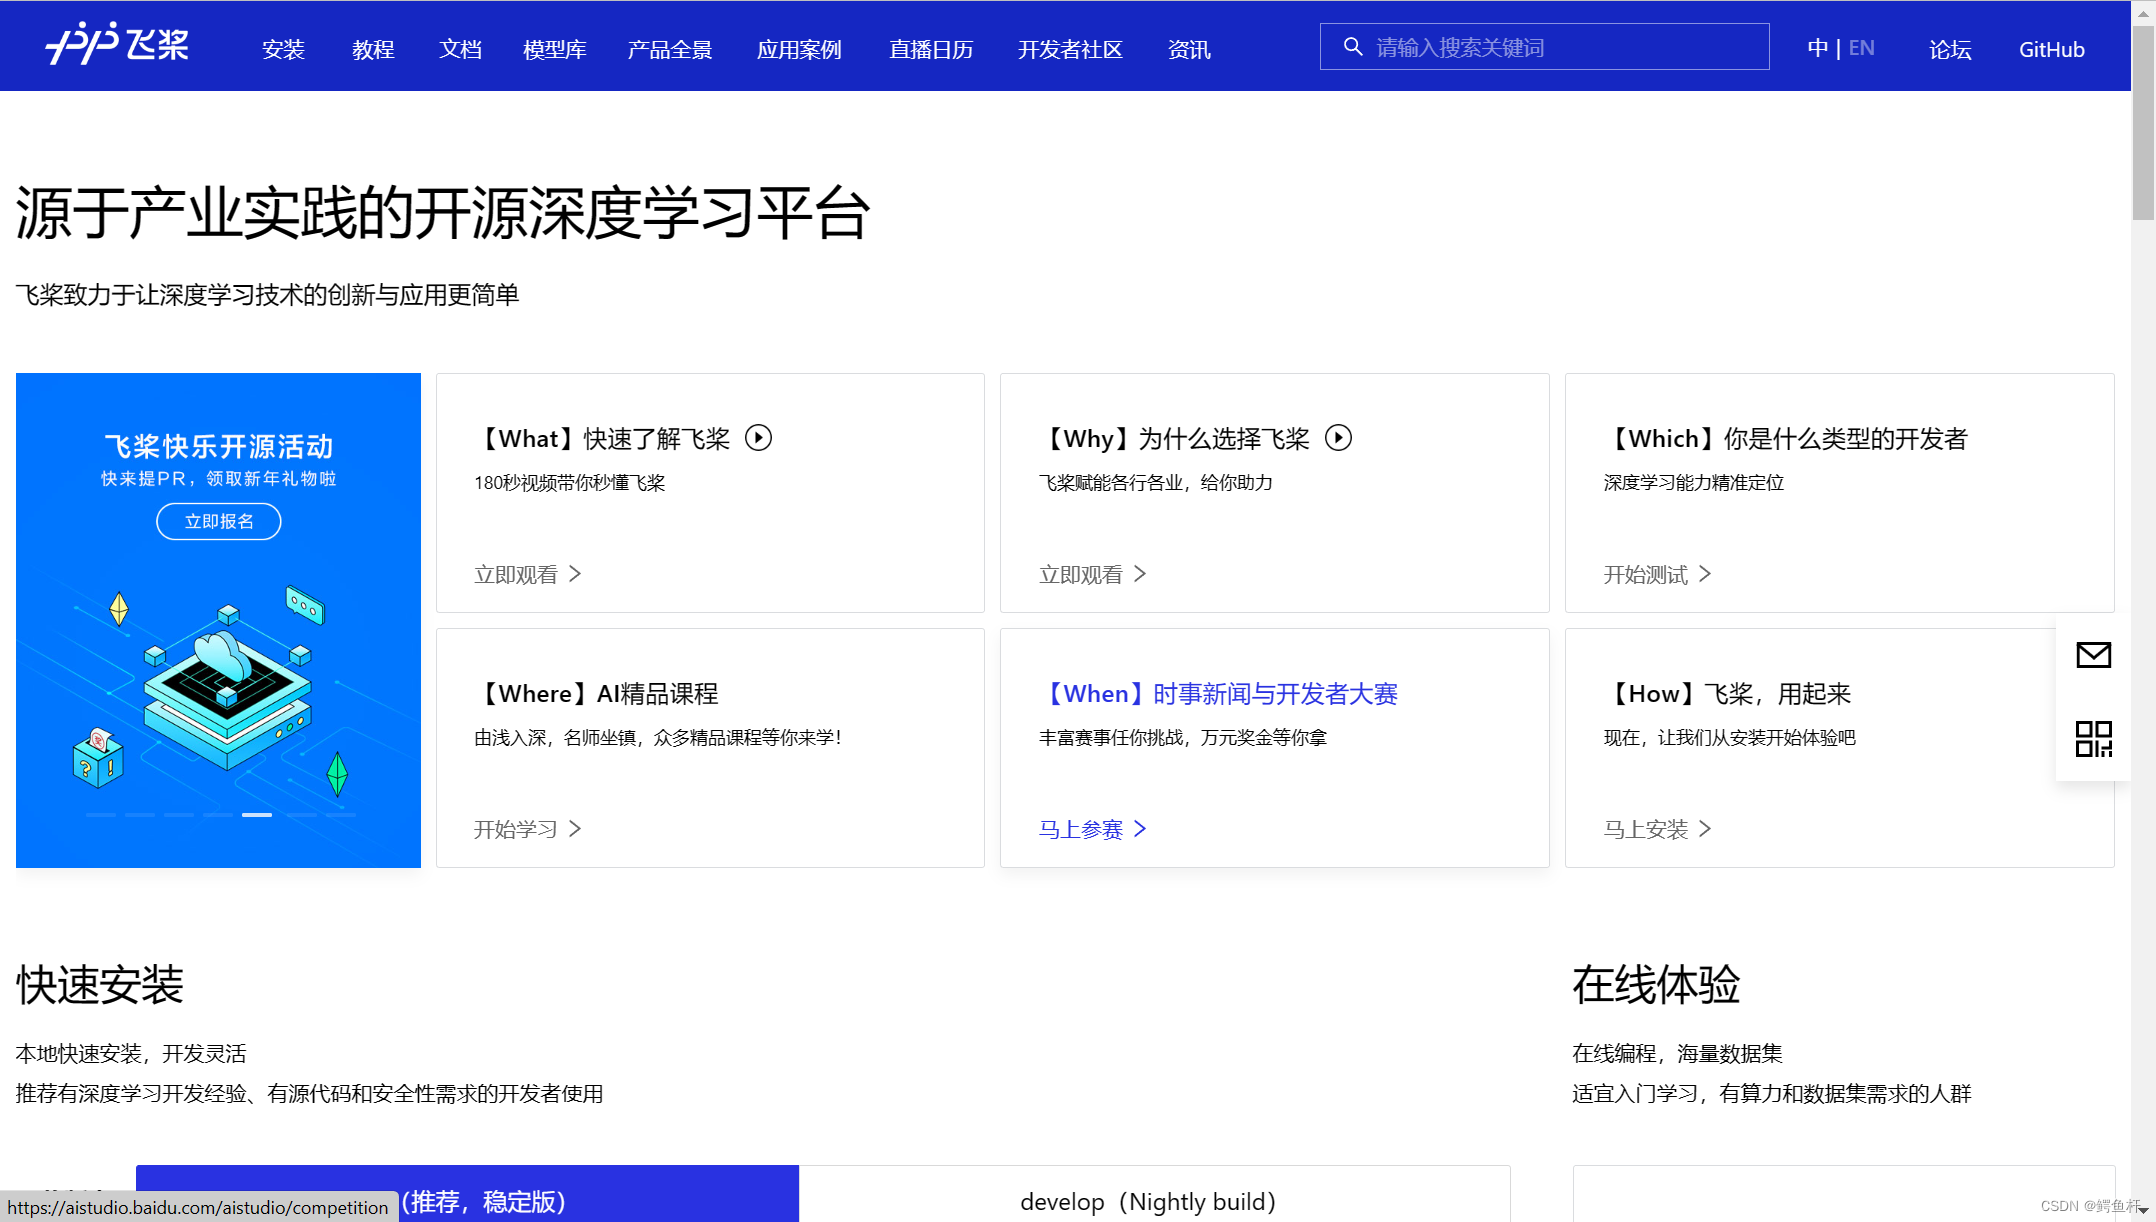Select 中 language option
This screenshot has width=2156, height=1222.
tap(1817, 48)
